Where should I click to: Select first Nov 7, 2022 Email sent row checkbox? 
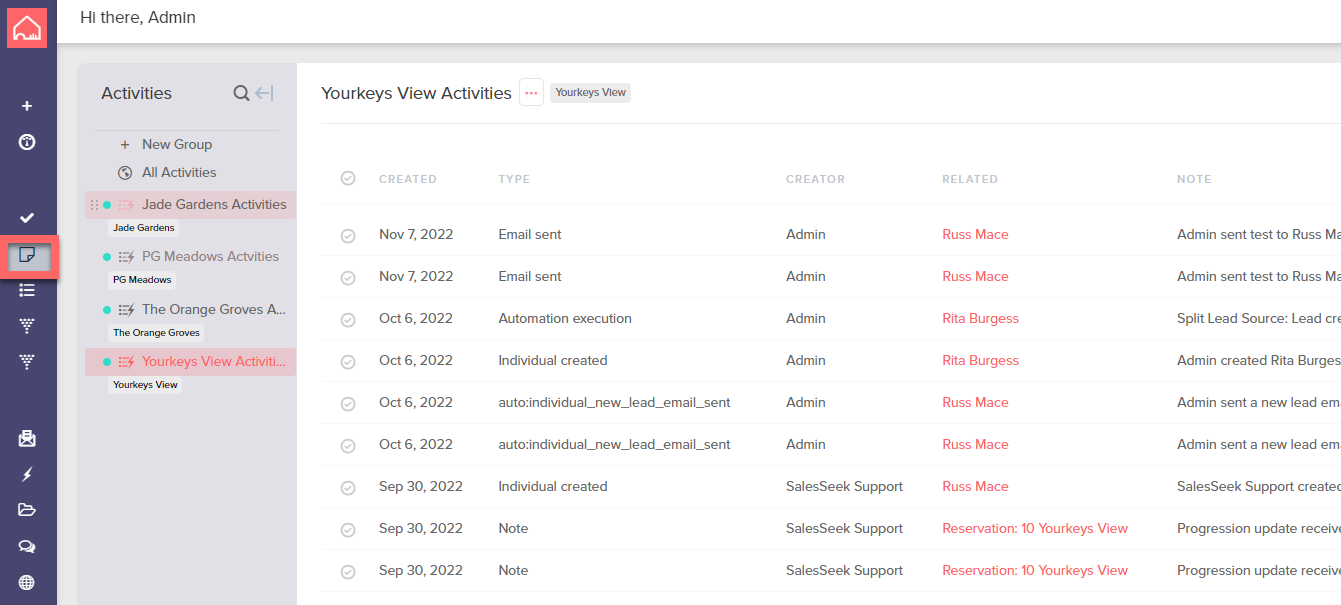point(348,236)
